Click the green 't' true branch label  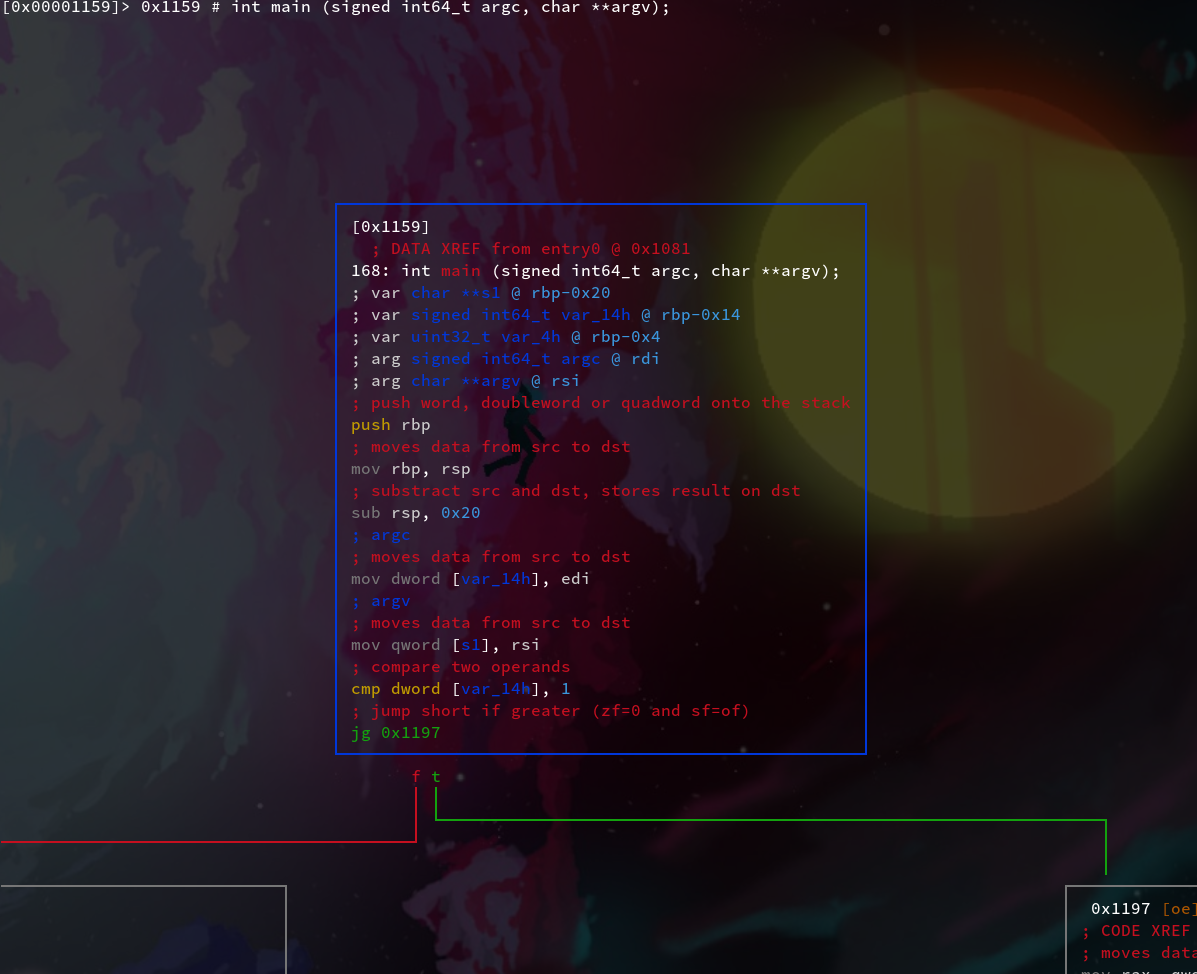pos(436,777)
